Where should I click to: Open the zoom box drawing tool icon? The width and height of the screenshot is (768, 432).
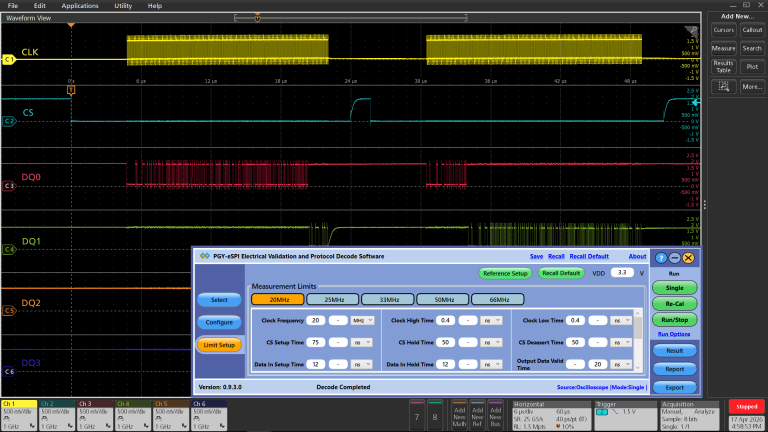(723, 87)
